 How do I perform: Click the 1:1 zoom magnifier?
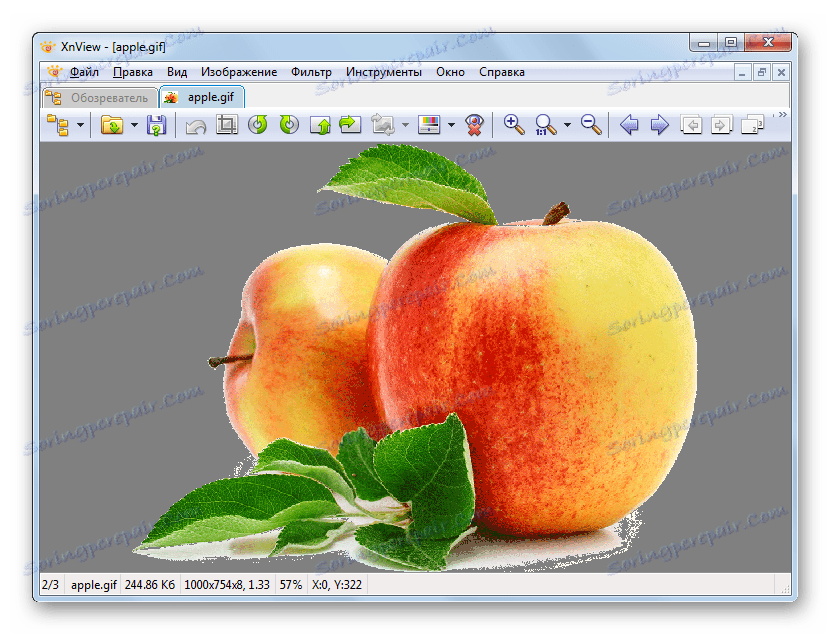pyautogui.click(x=545, y=125)
